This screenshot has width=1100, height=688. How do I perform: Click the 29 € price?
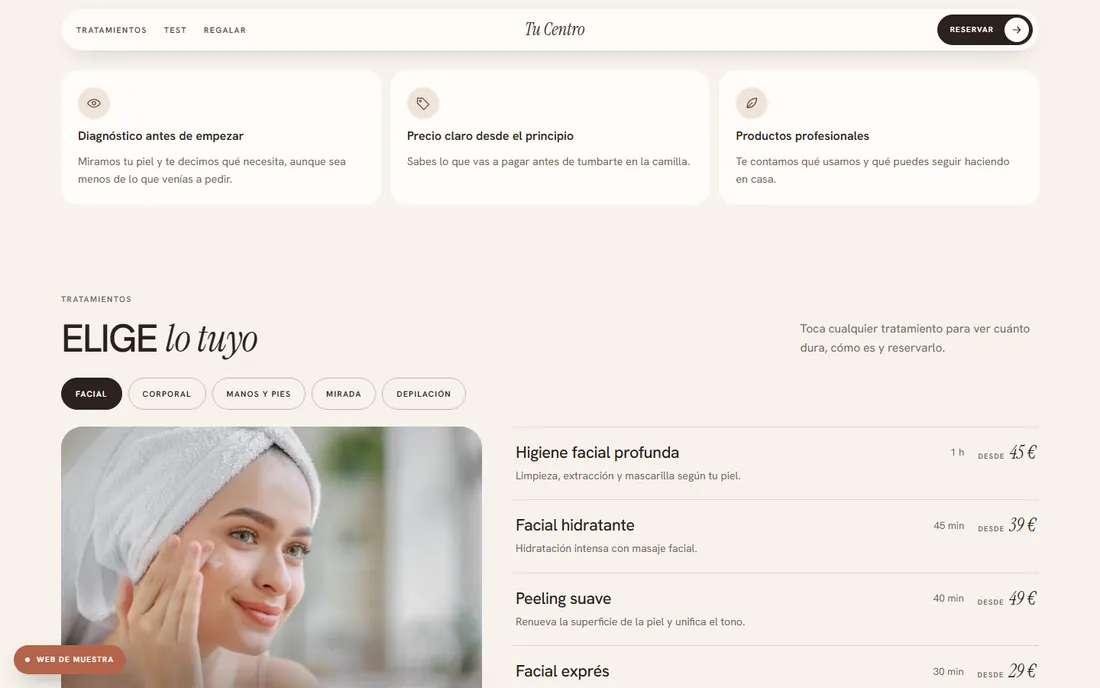tap(1023, 671)
